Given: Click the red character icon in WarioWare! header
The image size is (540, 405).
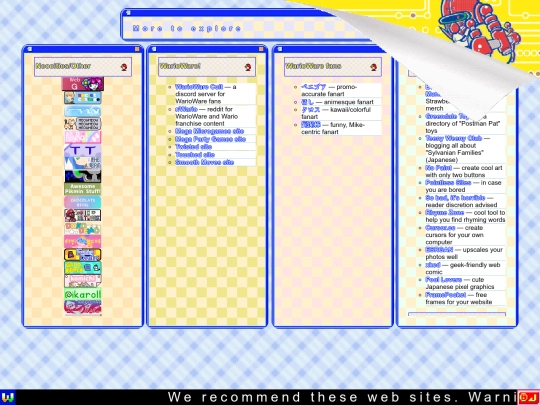Looking at the screenshot, I should coord(248,67).
